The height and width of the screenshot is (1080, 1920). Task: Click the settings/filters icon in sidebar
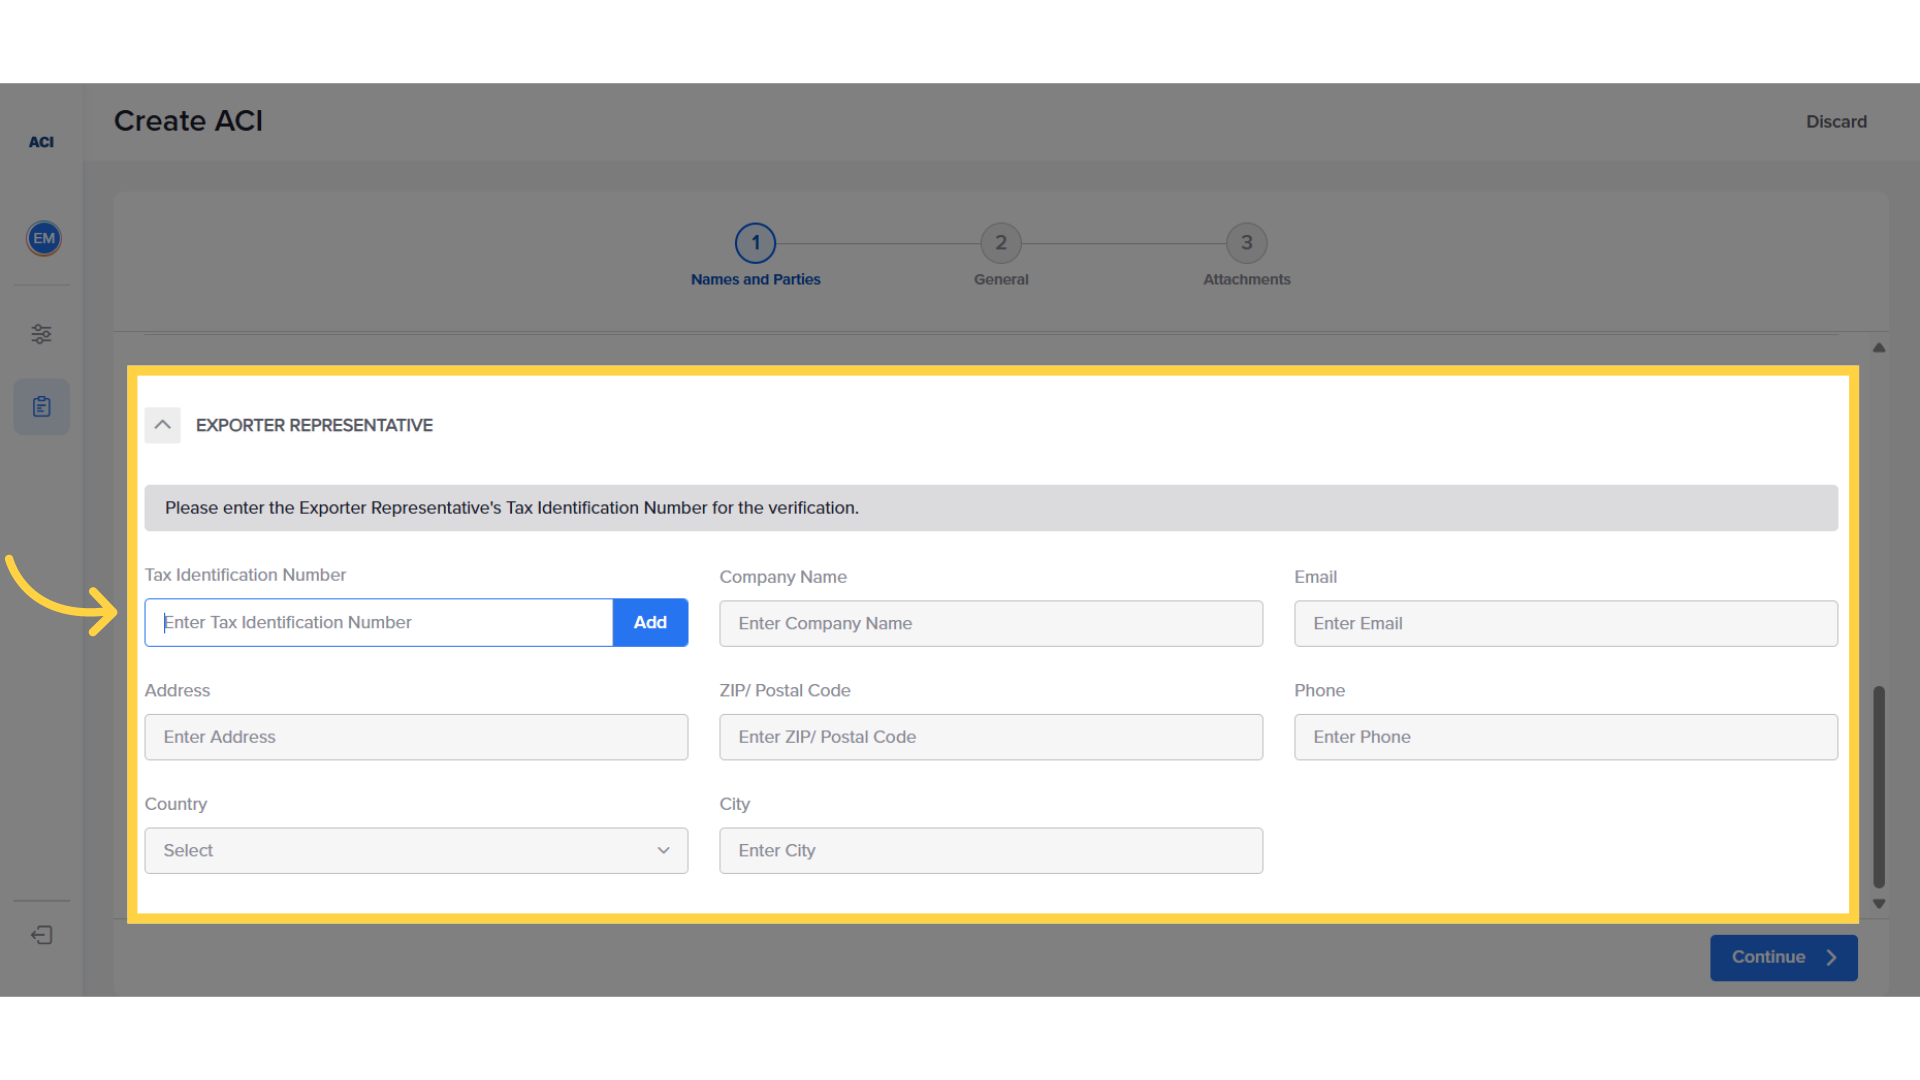[42, 334]
